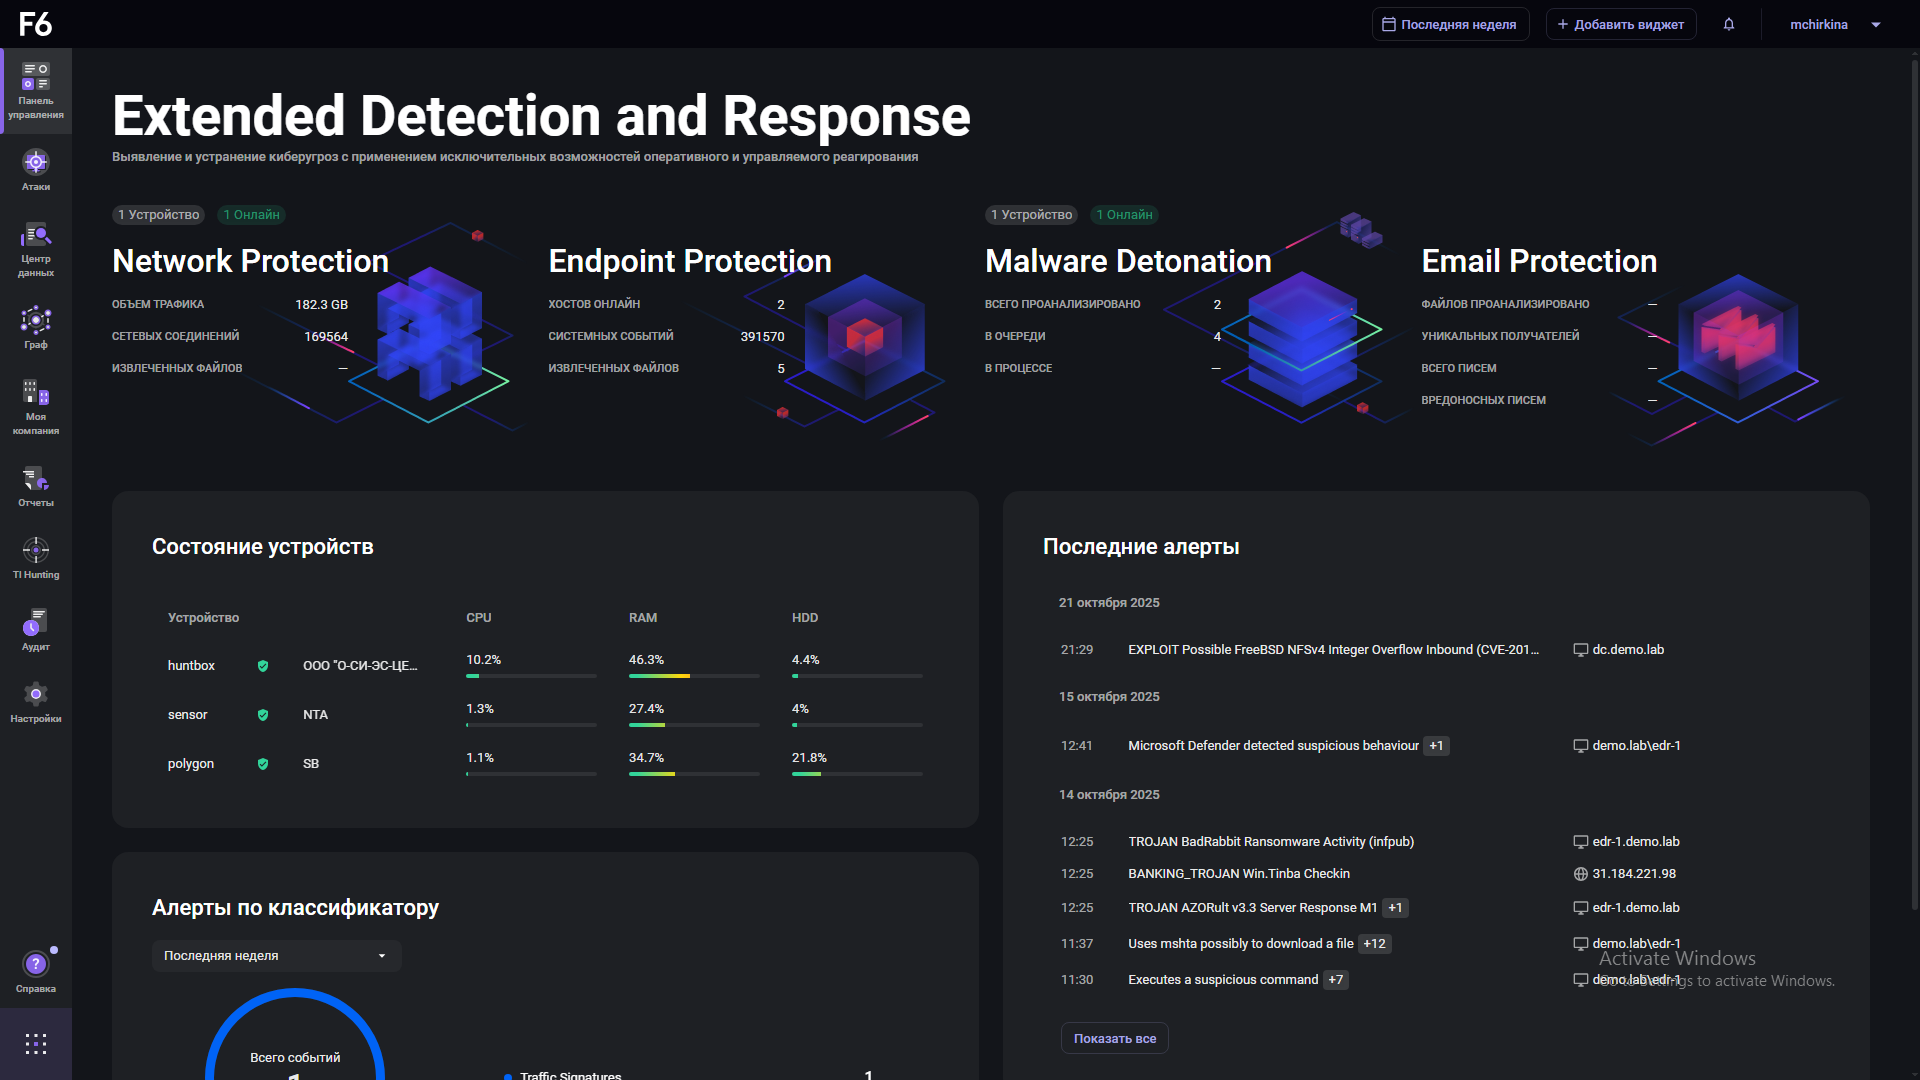1920x1080 pixels.
Task: Click the notifications bell icon
Action: pyautogui.click(x=1729, y=24)
